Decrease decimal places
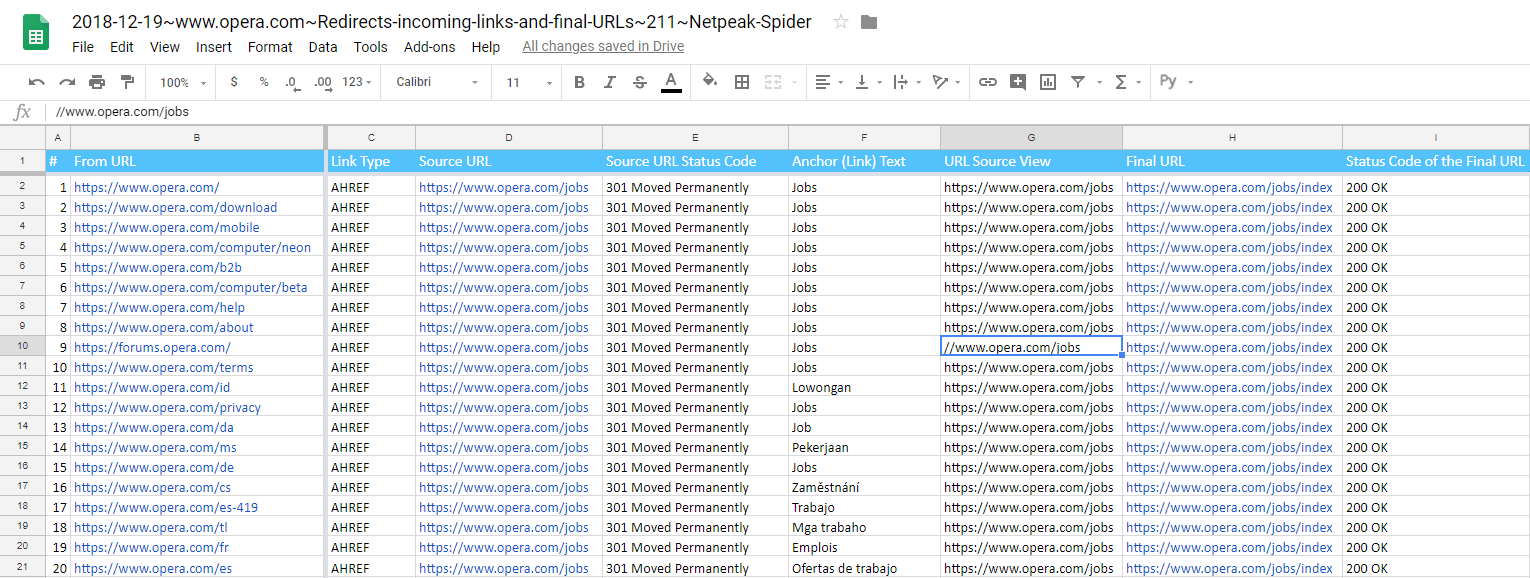The height and width of the screenshot is (578, 1530). (x=292, y=82)
